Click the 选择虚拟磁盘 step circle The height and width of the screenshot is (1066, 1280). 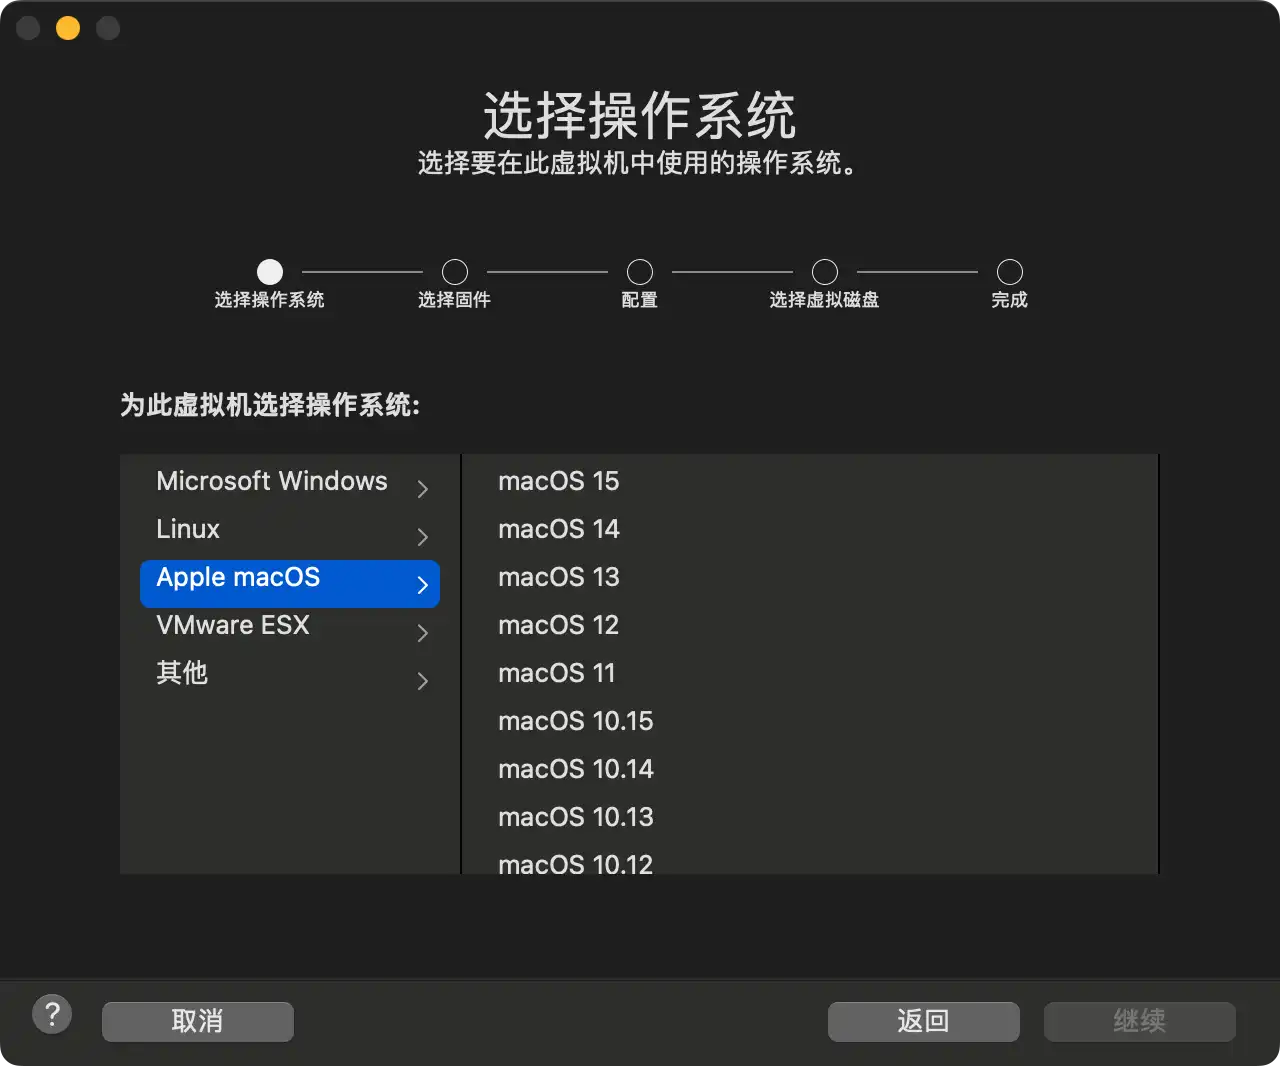[x=825, y=272]
